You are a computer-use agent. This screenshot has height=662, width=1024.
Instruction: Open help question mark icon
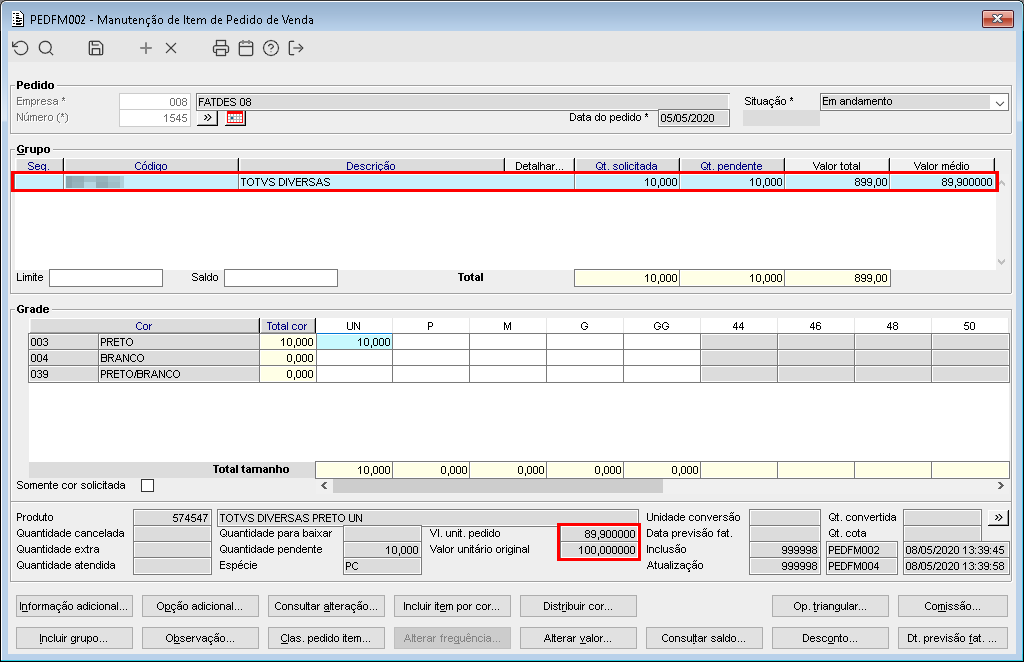[271, 48]
